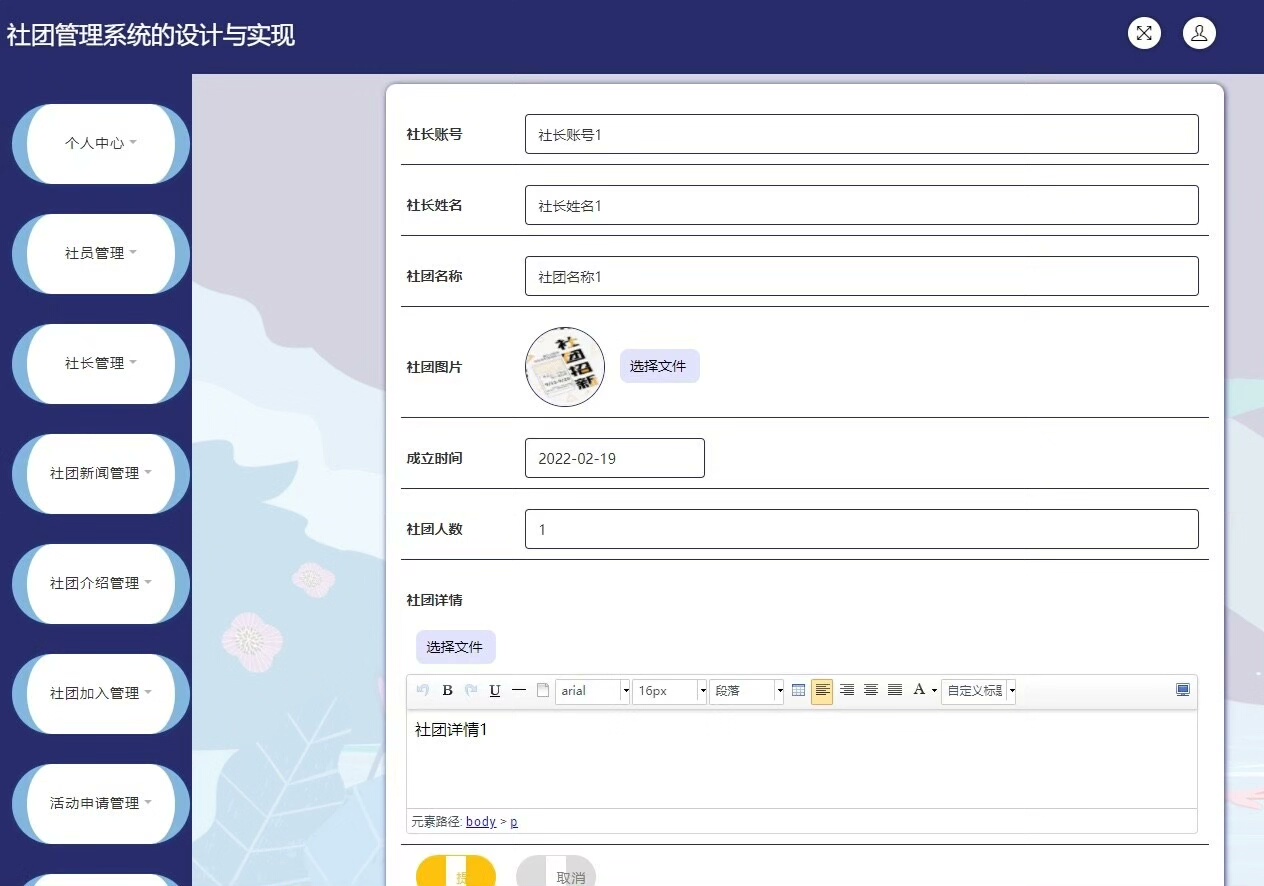Click 选择文件 button next to 社团图片
This screenshot has height=886, width=1264.
[x=659, y=366]
